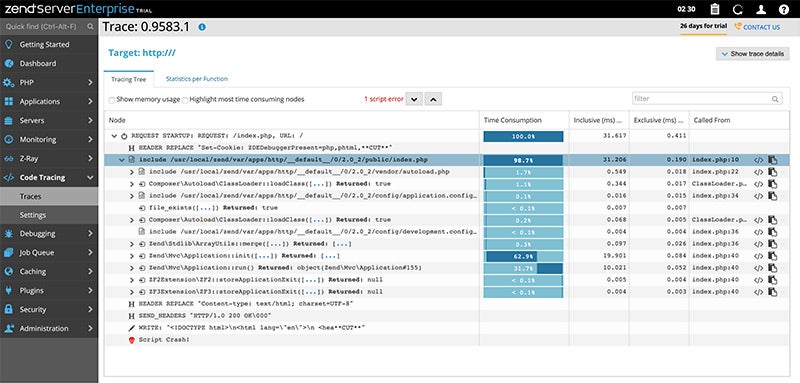Viewport: 800px width, 383px height.
Task: Show source for Application::run() row
Action: coord(759,268)
